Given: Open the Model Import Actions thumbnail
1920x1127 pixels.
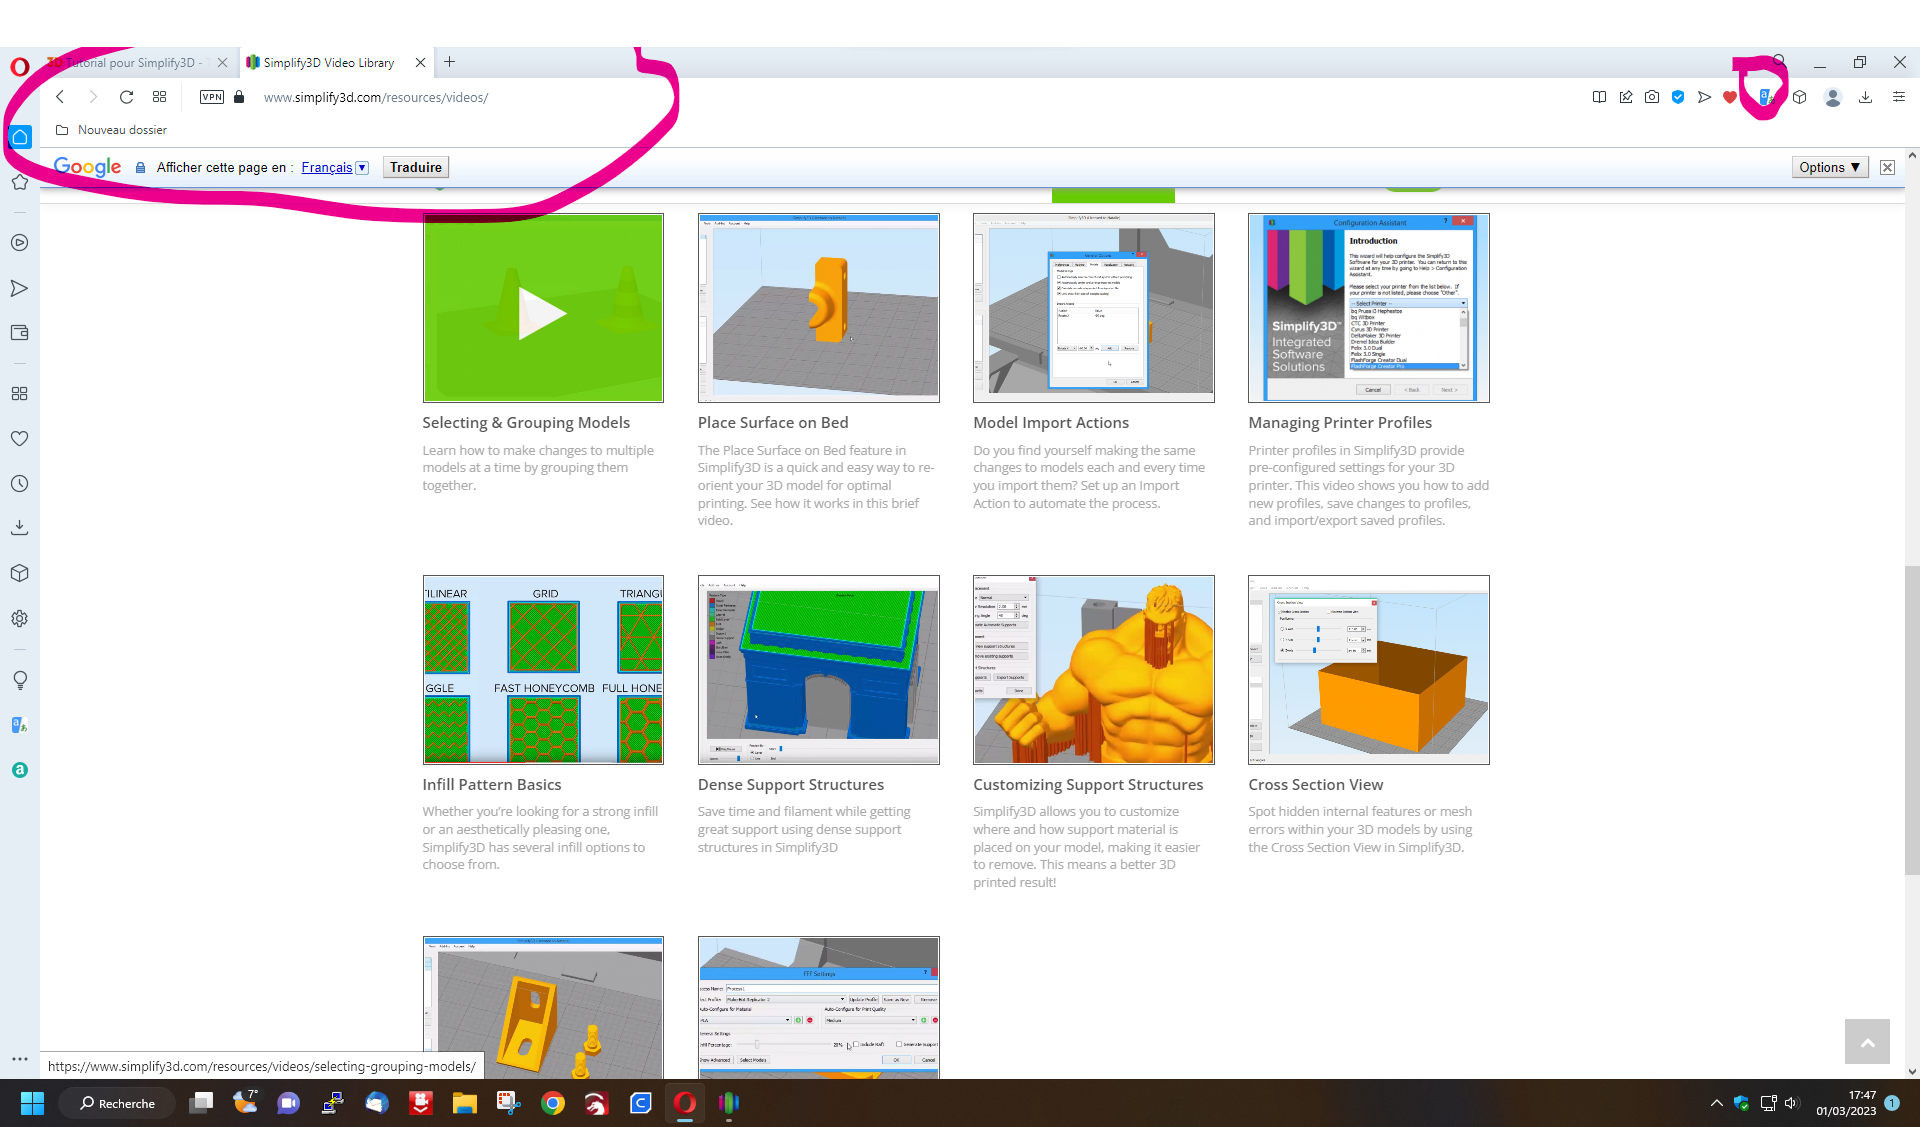Looking at the screenshot, I should click(x=1093, y=308).
